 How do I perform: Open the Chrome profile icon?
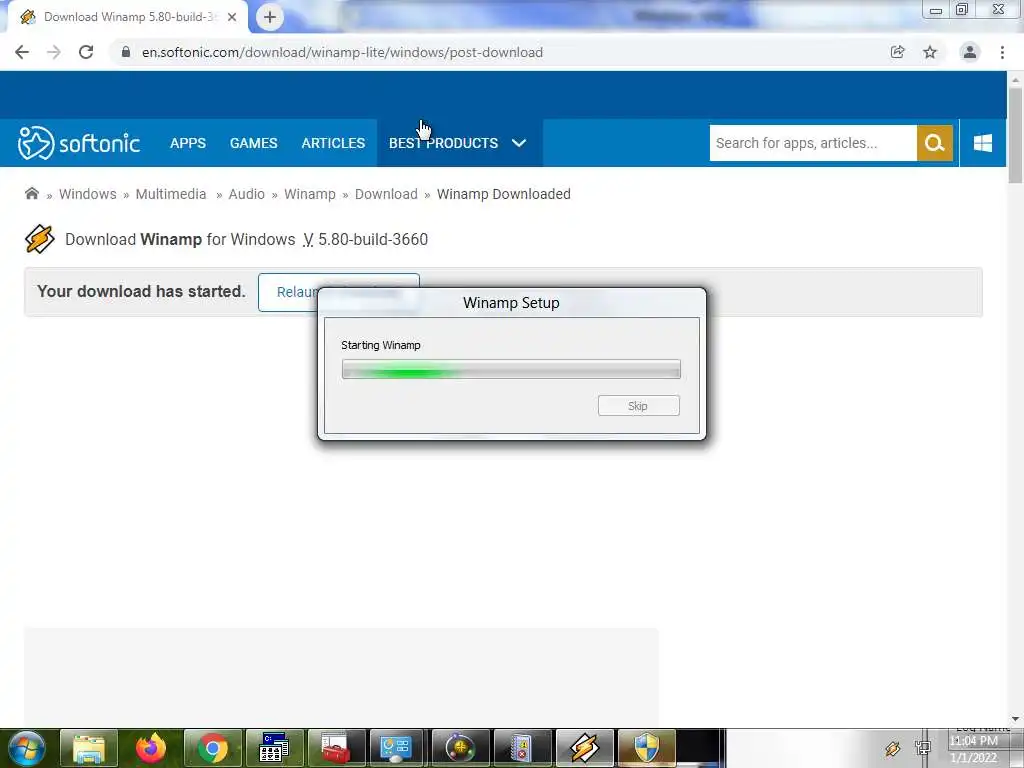click(970, 52)
